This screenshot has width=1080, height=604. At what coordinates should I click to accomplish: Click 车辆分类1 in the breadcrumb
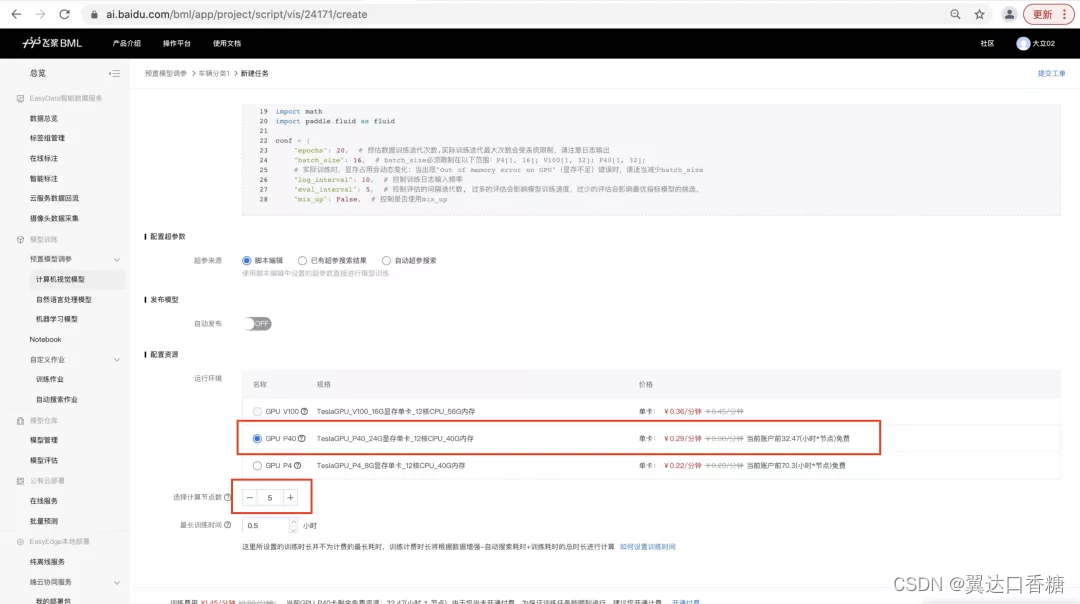(x=214, y=73)
